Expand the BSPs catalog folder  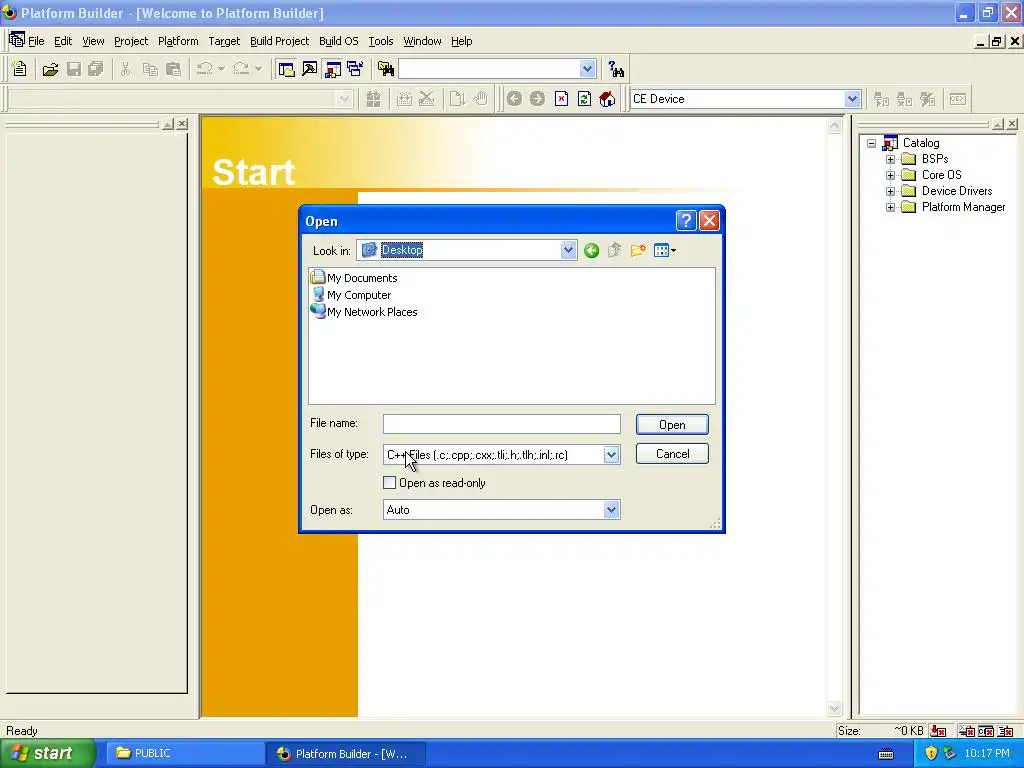point(890,159)
